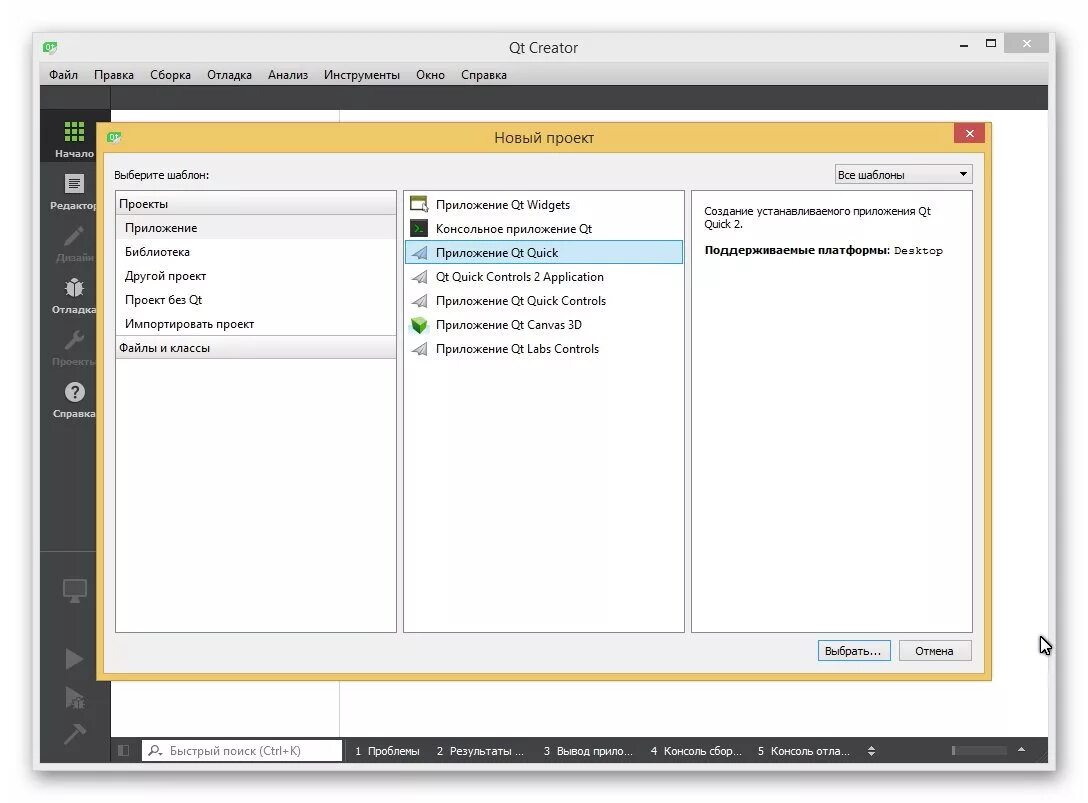Open the Сборка menu
Screen dimensions: 1088x803
coord(170,75)
